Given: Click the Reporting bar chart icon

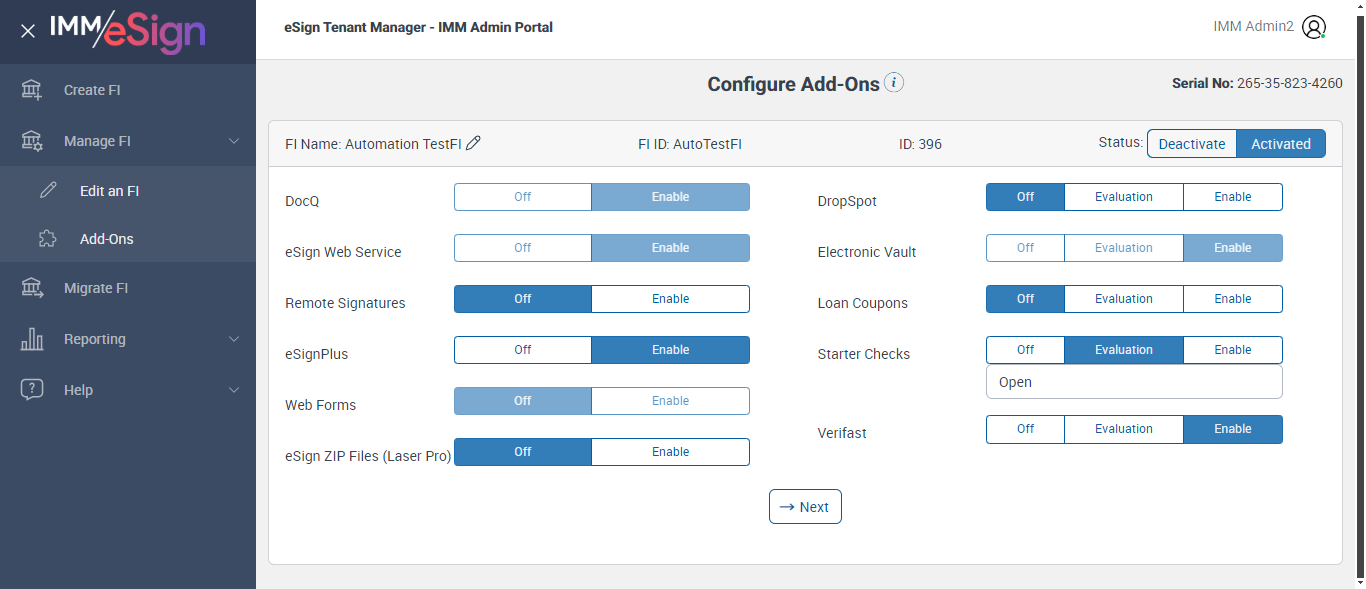Looking at the screenshot, I should (32, 339).
